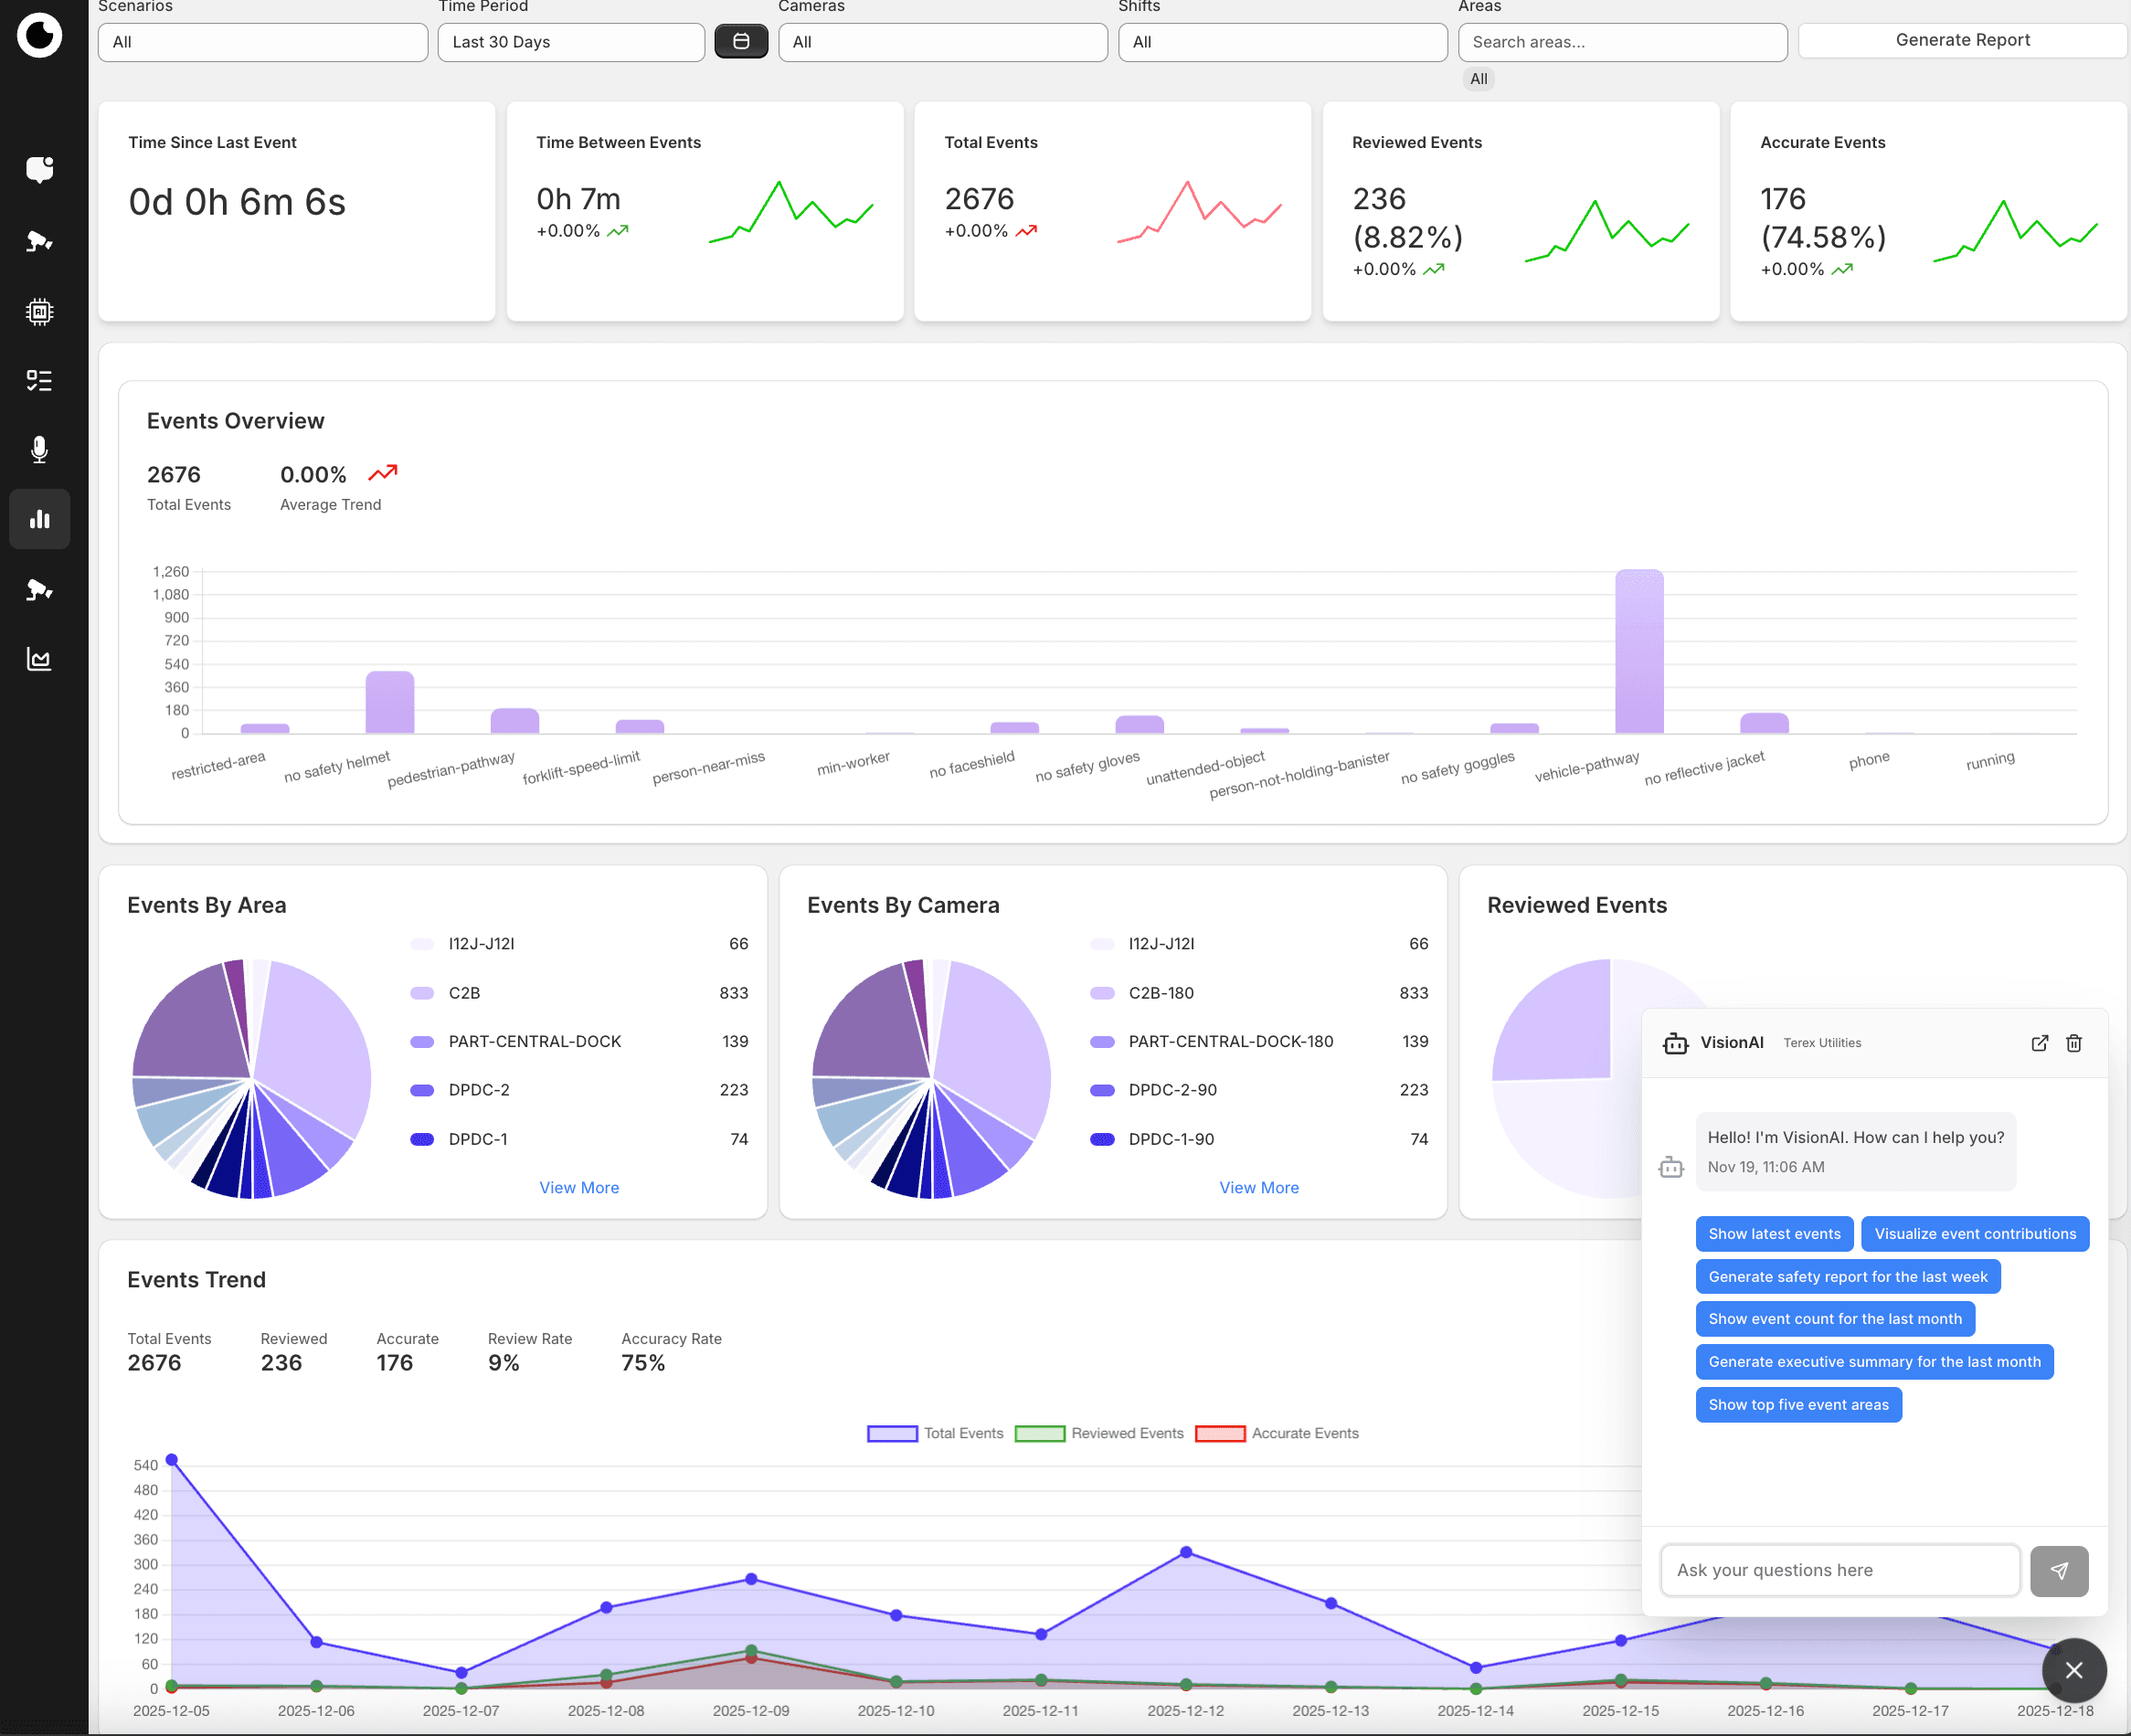Open the AI chip section from the sidebar
Image resolution: width=2131 pixels, height=1736 pixels.
pos(39,311)
